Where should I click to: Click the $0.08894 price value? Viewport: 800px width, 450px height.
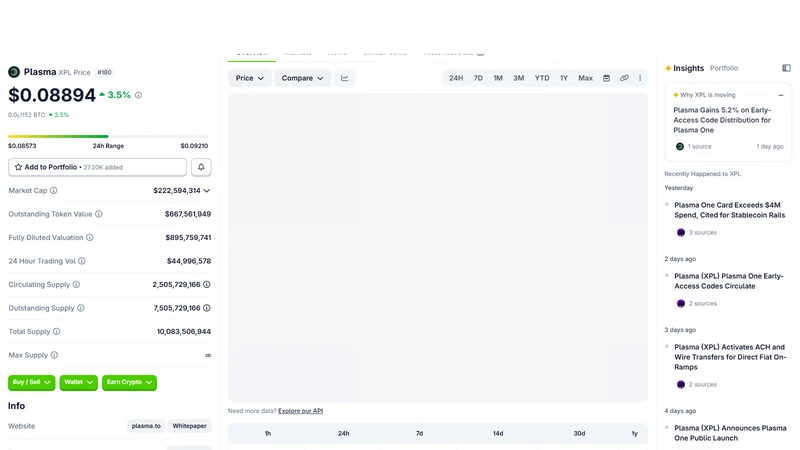(x=52, y=95)
